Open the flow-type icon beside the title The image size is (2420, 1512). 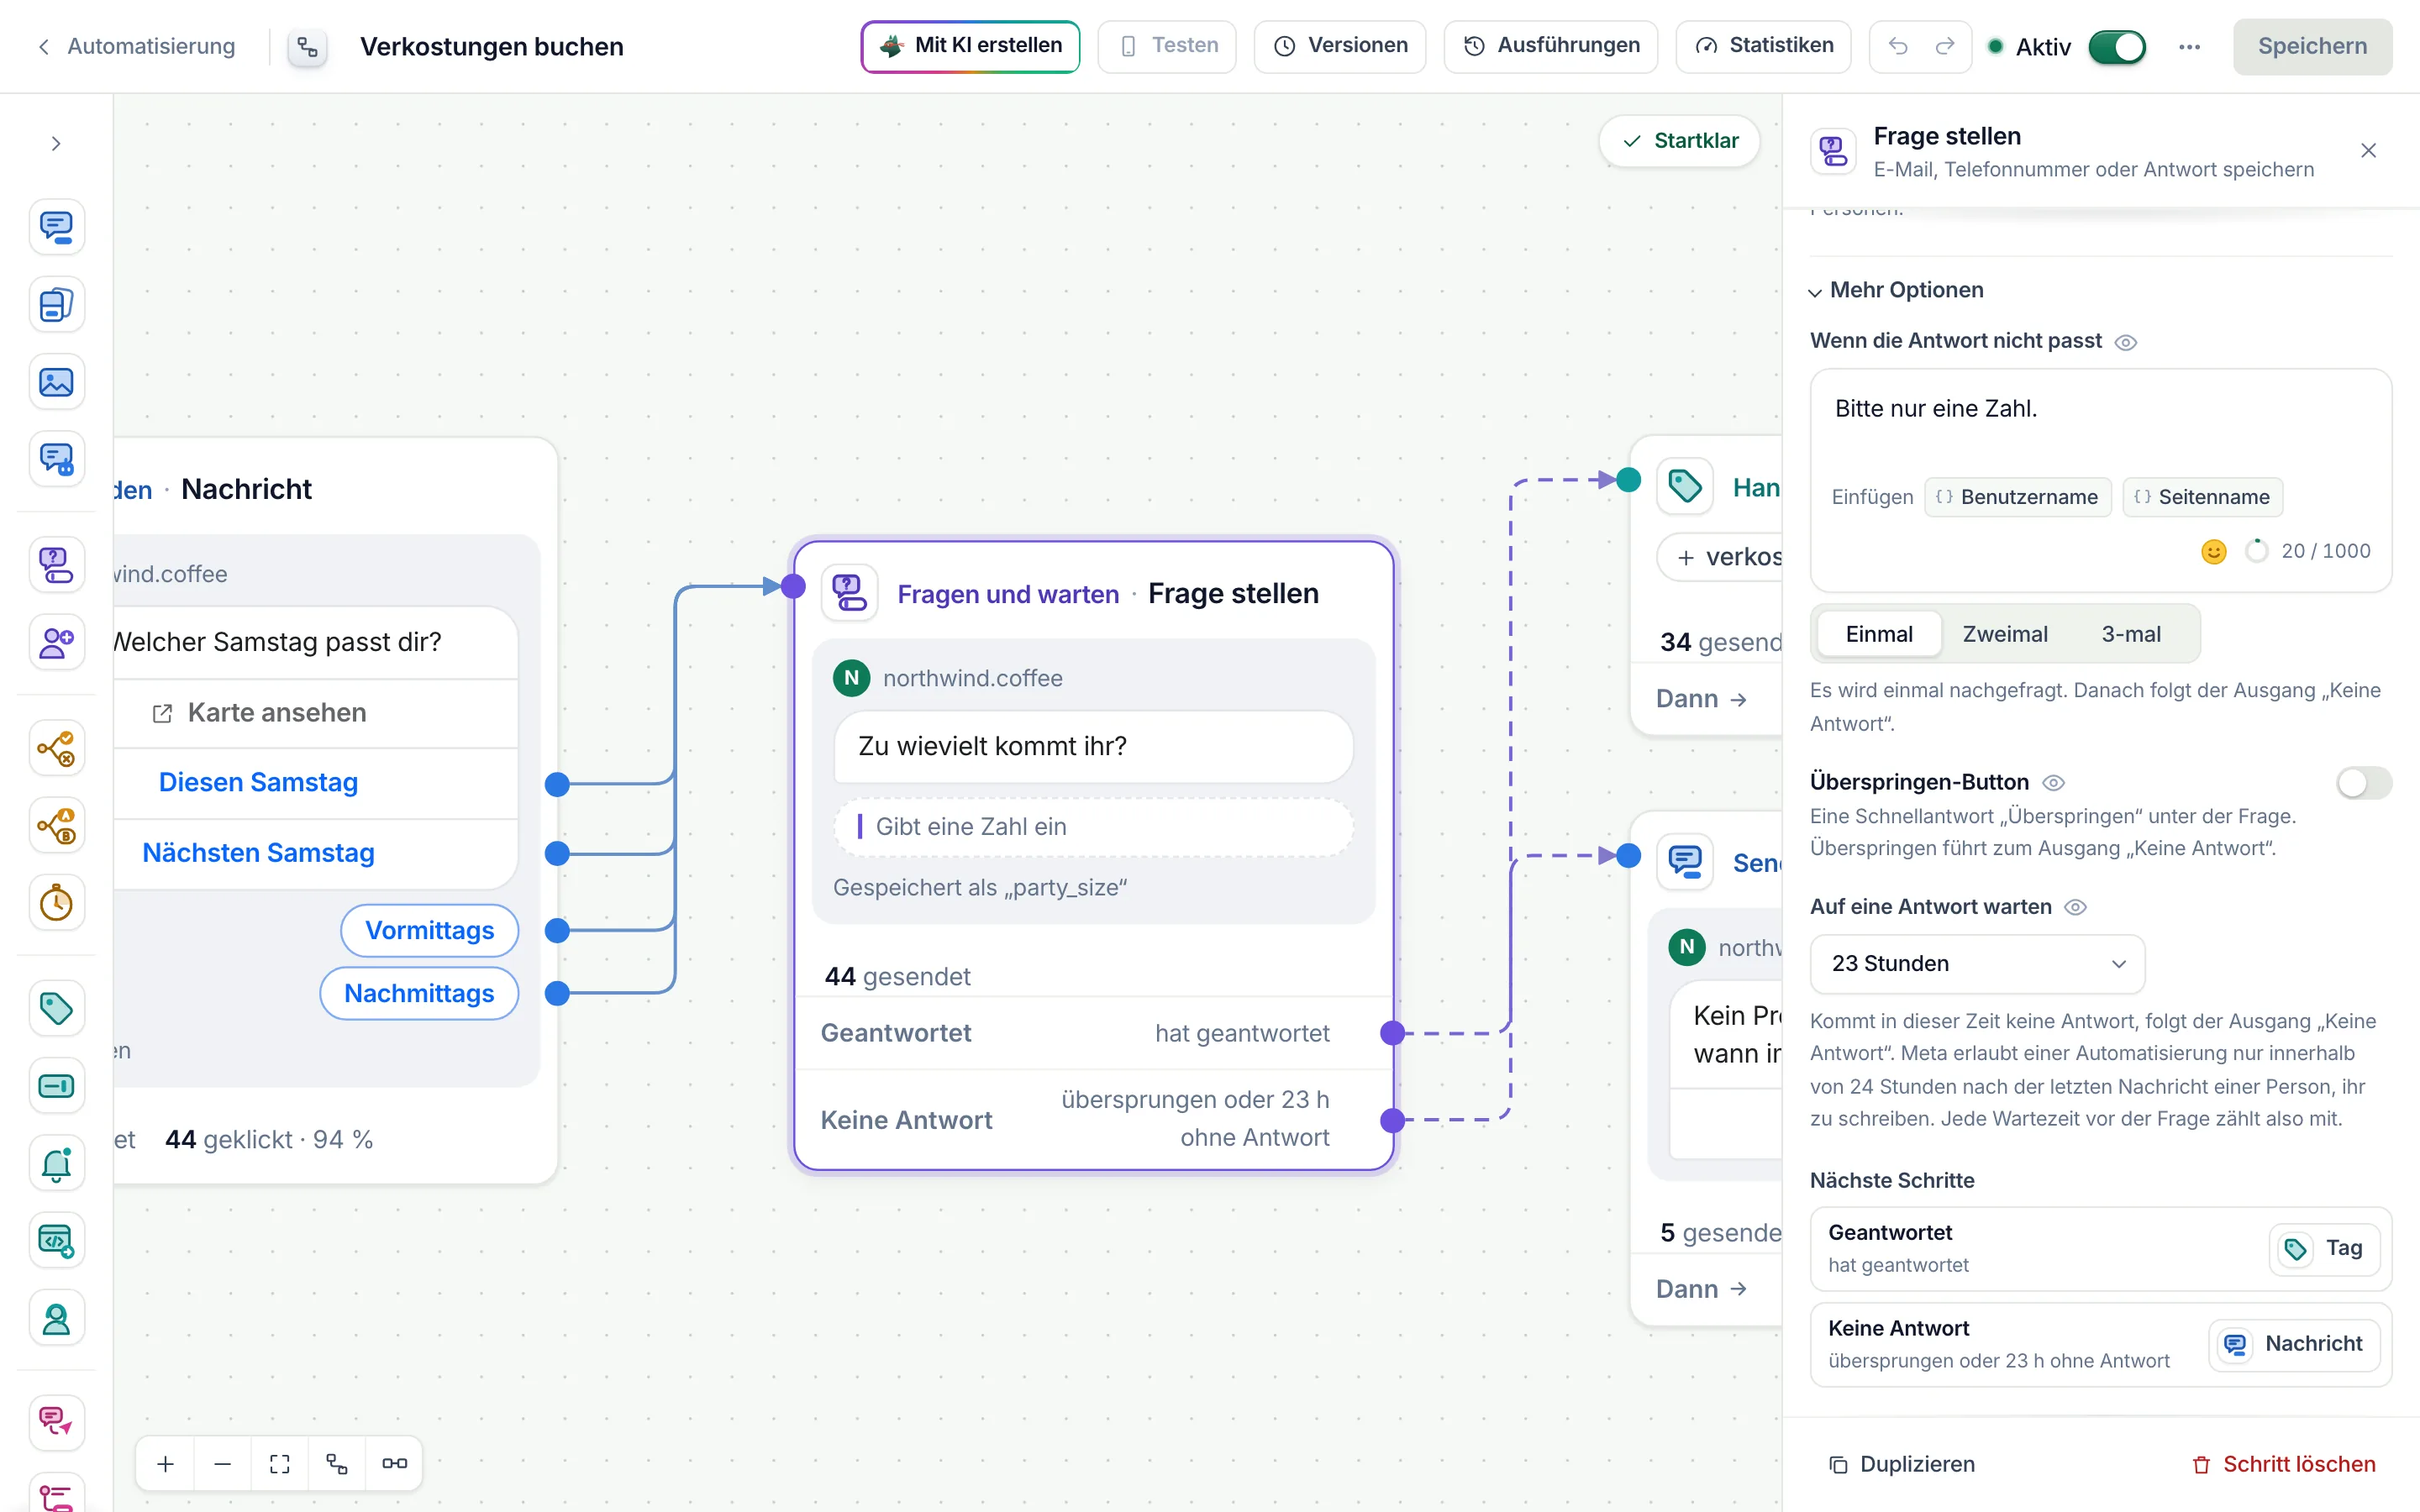tap(307, 47)
